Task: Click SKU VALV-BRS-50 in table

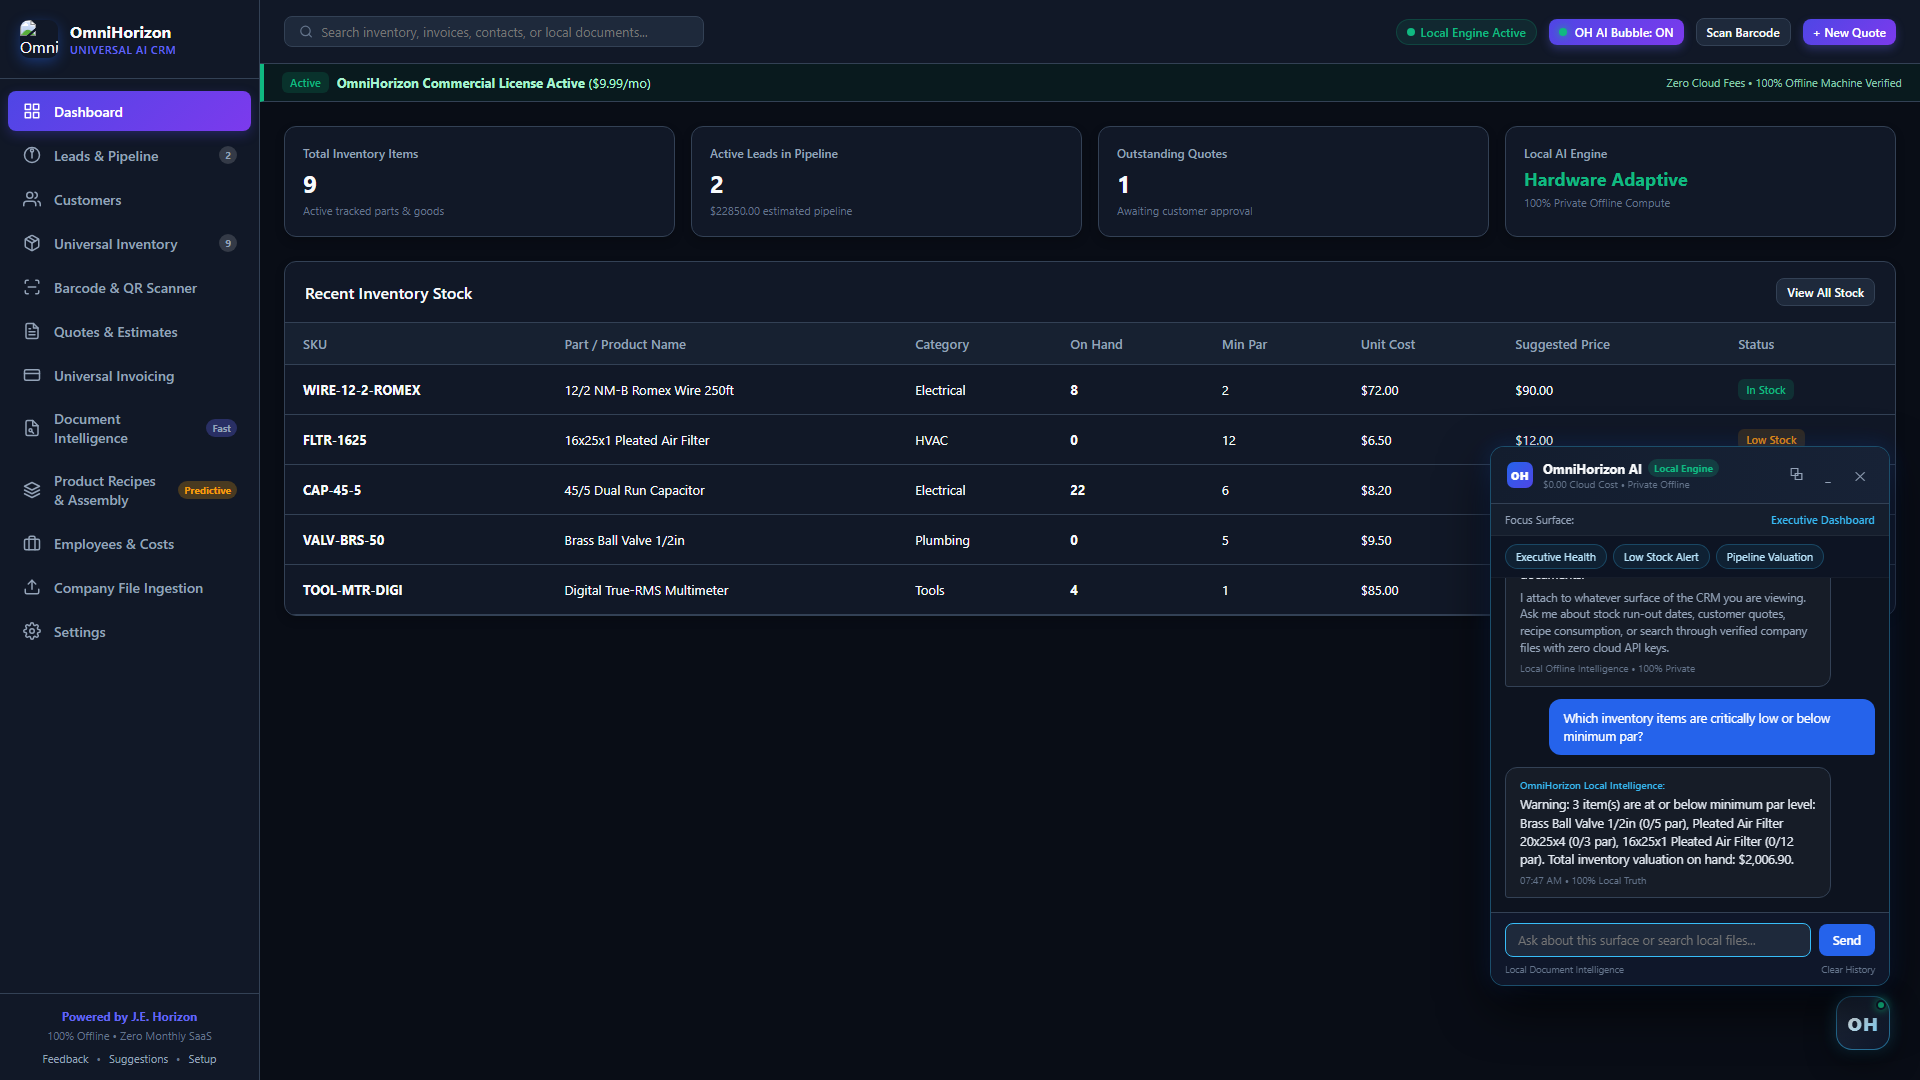Action: click(x=343, y=540)
